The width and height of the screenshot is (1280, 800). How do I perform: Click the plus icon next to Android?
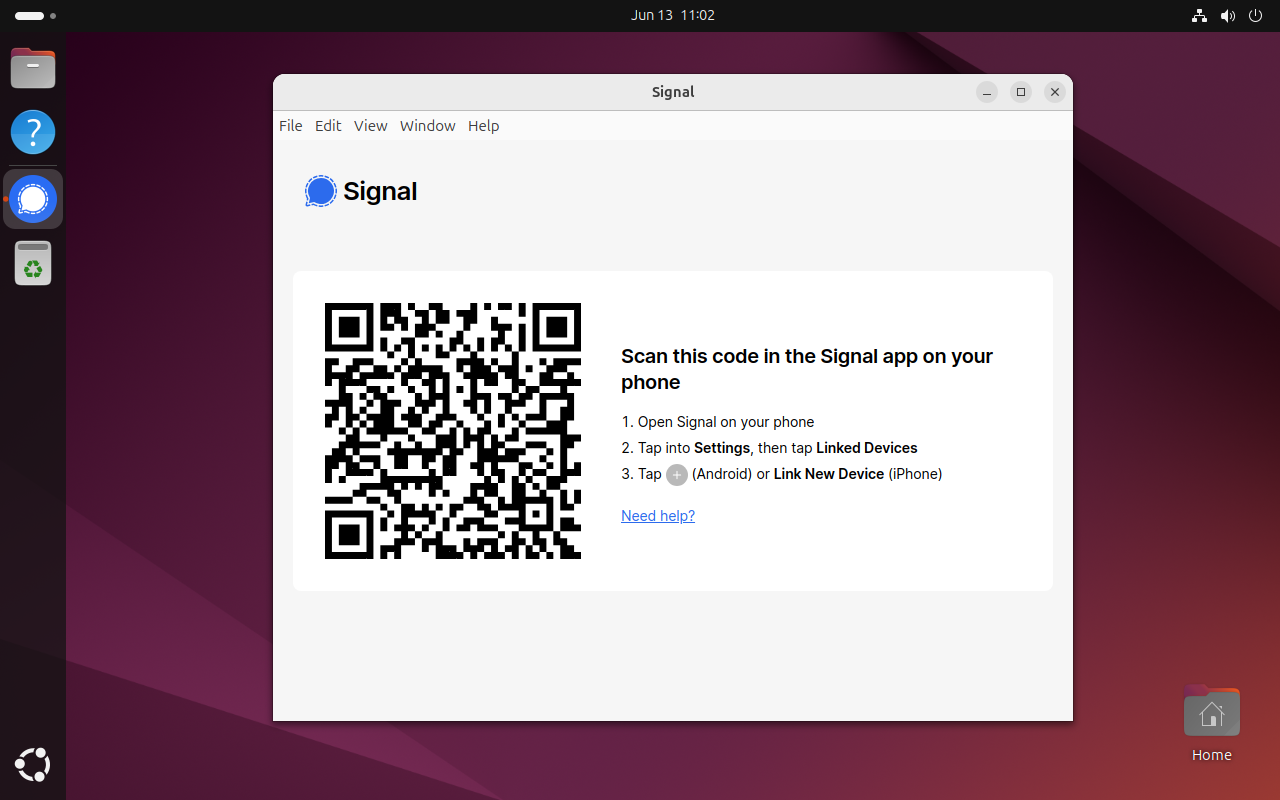click(677, 475)
